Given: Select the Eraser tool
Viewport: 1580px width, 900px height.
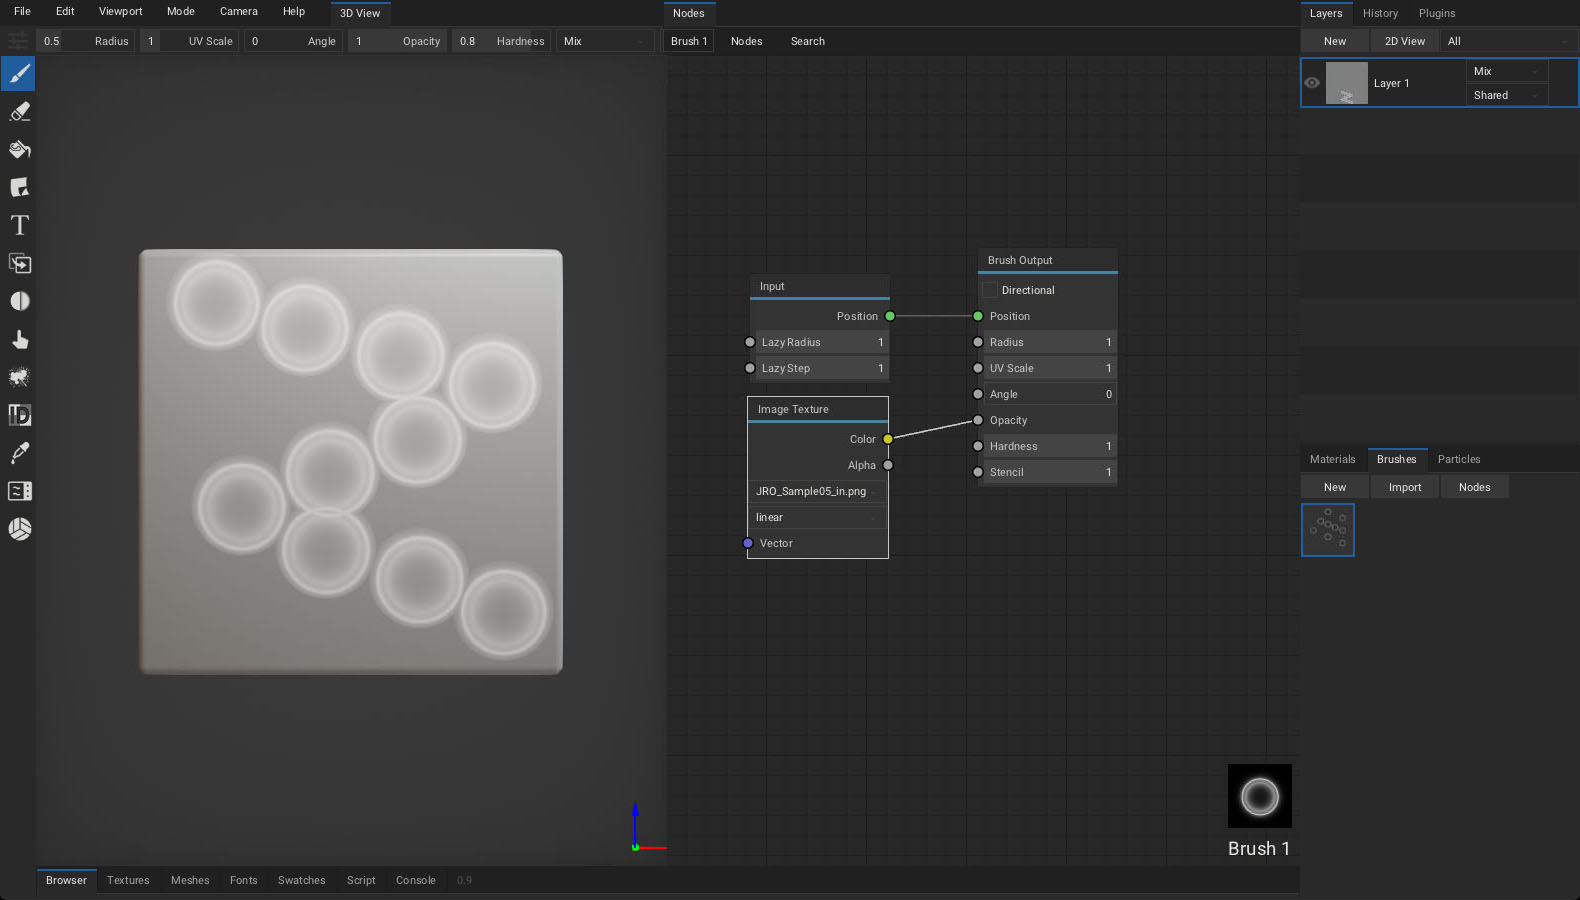Looking at the screenshot, I should coord(19,112).
